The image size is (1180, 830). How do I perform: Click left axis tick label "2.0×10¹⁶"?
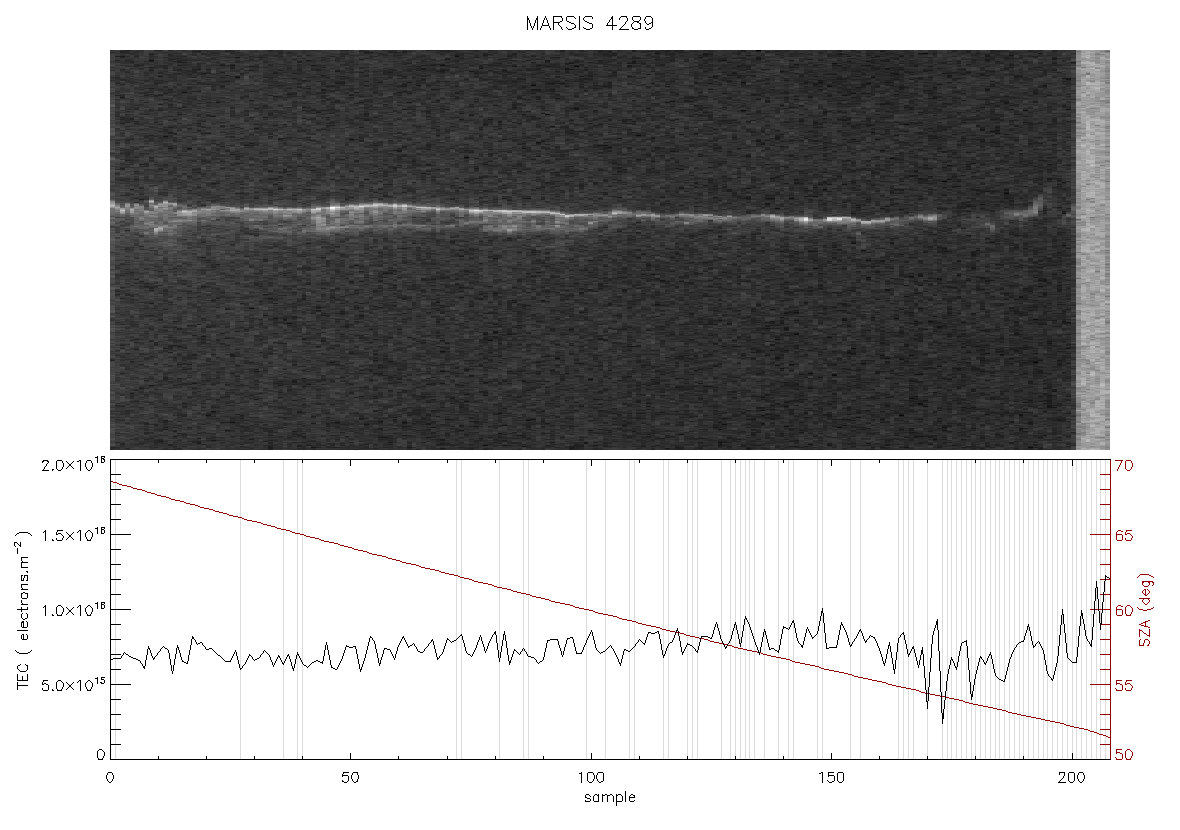74,466
